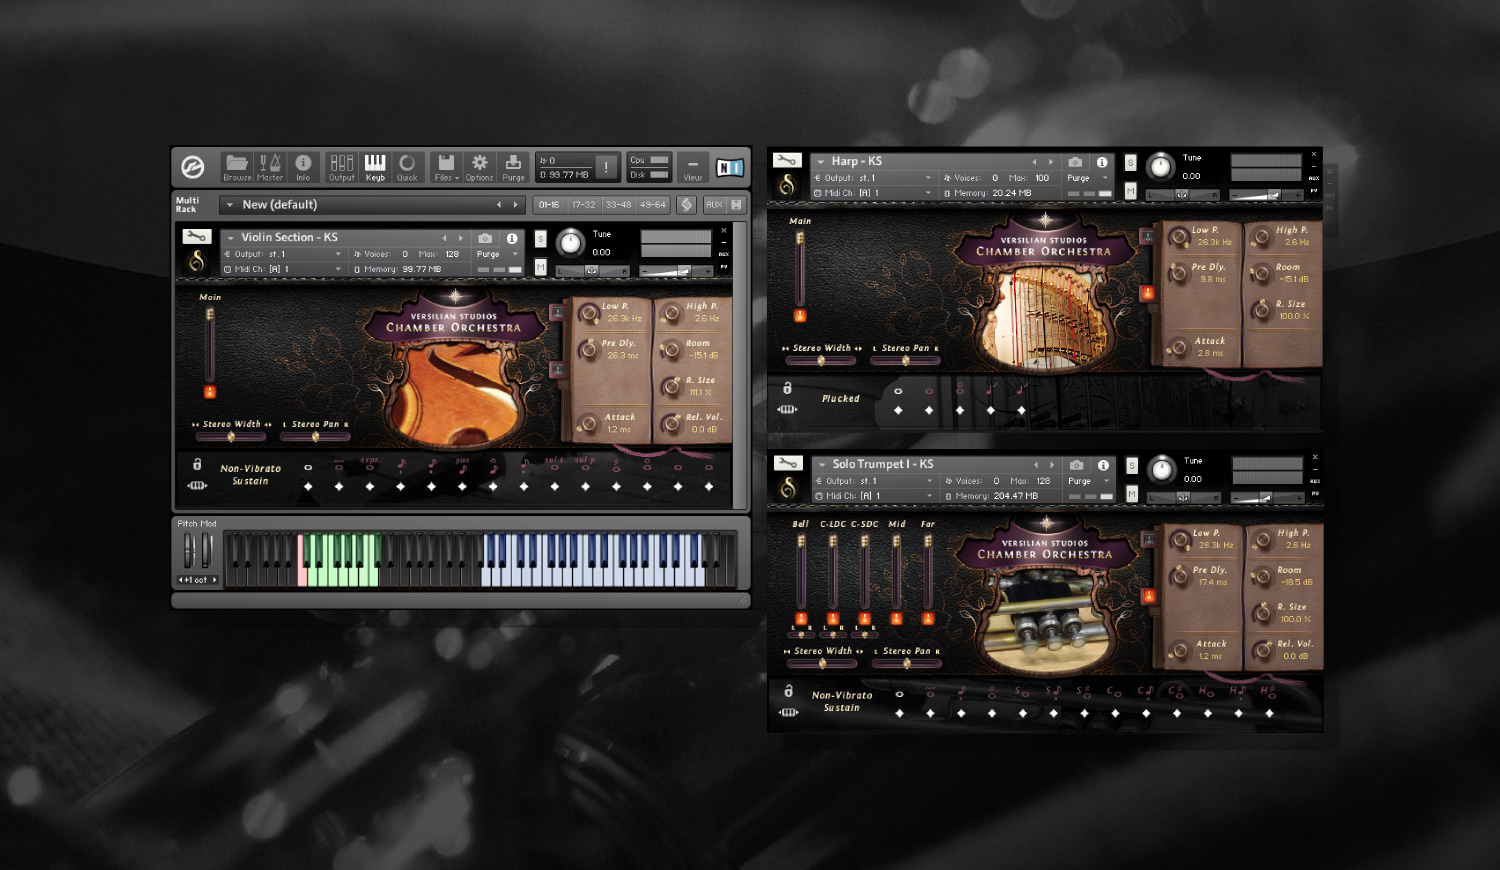Click the exclamation panic button
Image resolution: width=1500 pixels, height=870 pixels.
coord(606,167)
